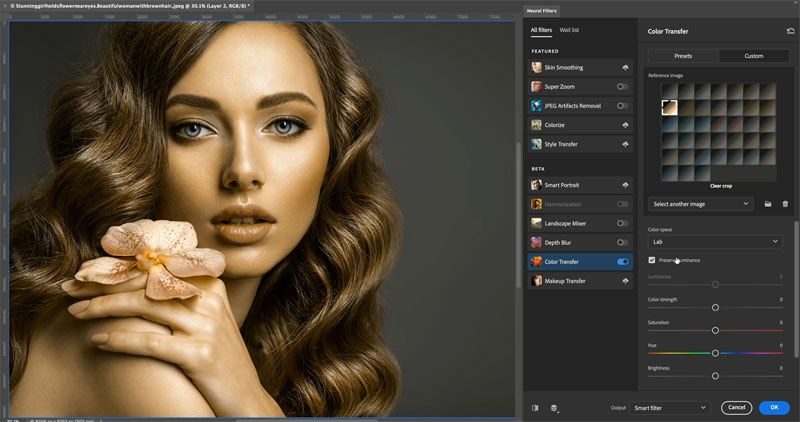
Task: Click the layer preview stack icon
Action: click(x=554, y=408)
